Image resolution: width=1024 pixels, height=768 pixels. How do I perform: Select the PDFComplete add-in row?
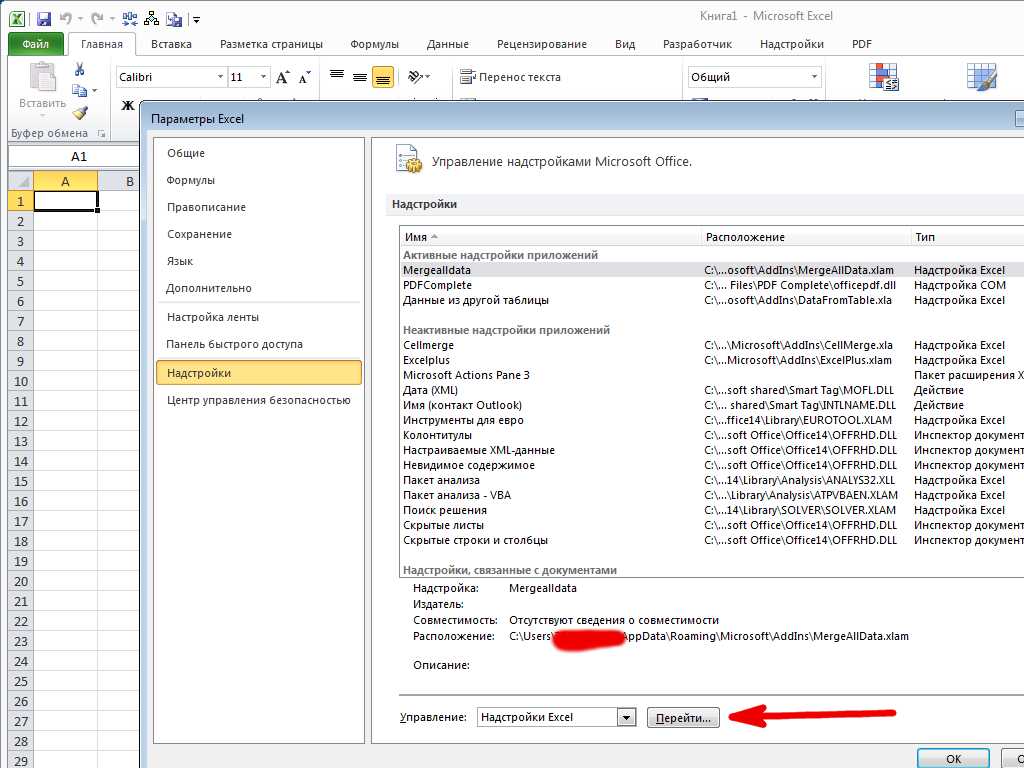point(712,285)
